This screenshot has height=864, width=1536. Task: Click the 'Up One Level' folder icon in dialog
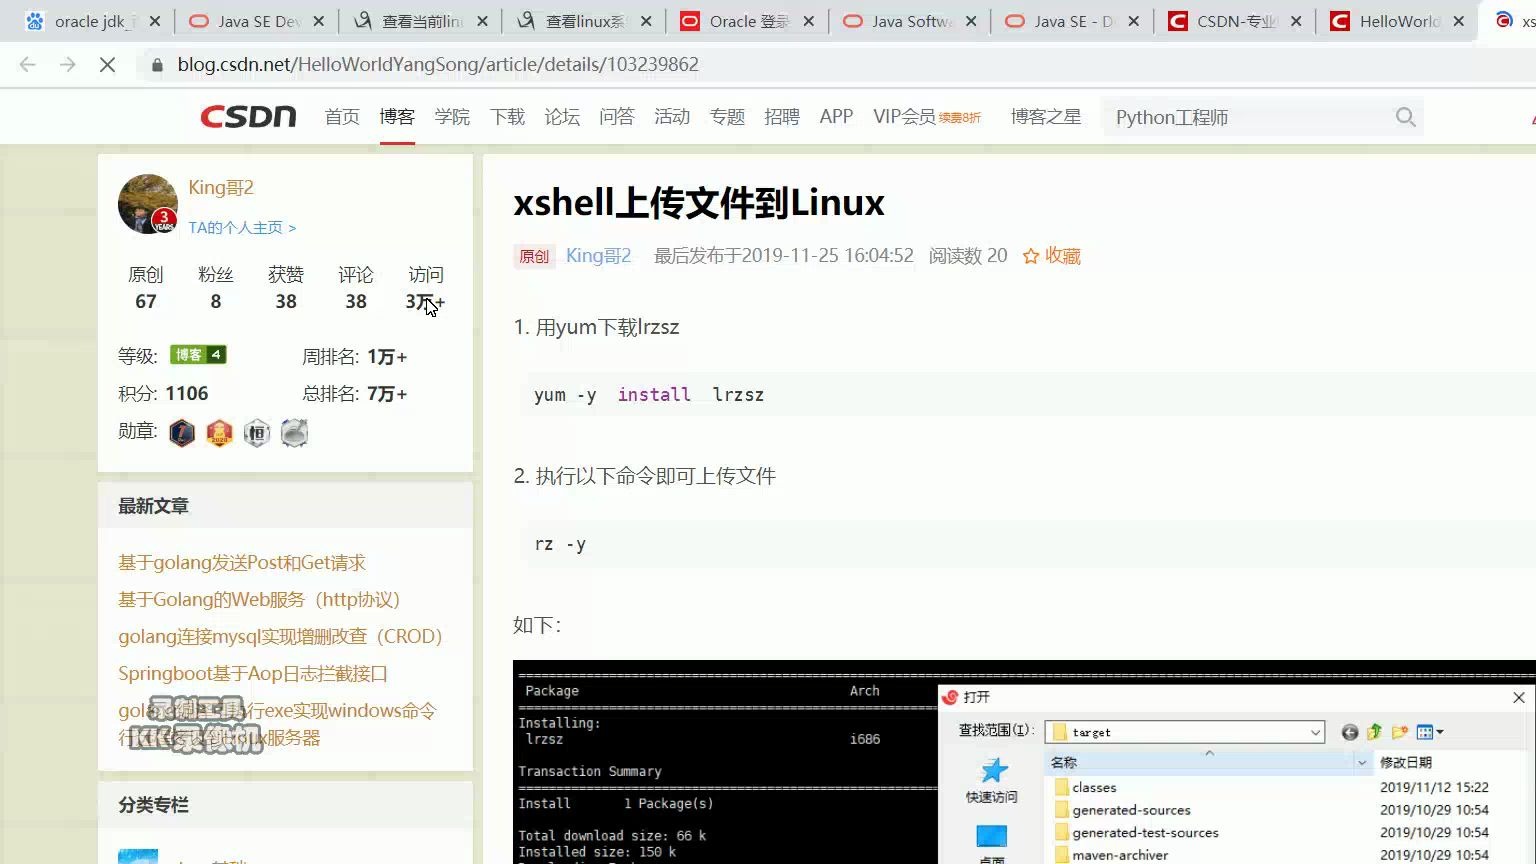point(1374,731)
